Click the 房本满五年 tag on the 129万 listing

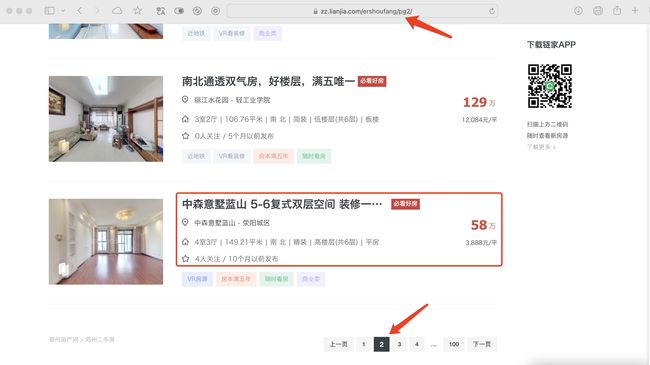click(273, 156)
